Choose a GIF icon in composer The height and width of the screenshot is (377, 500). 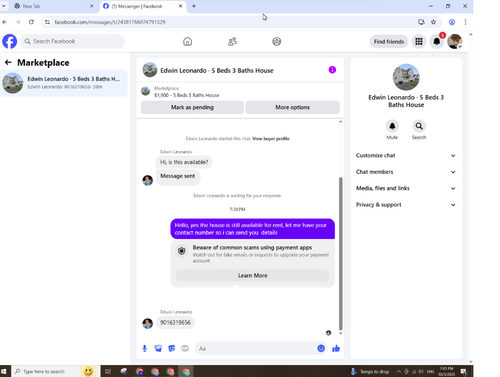(185, 348)
